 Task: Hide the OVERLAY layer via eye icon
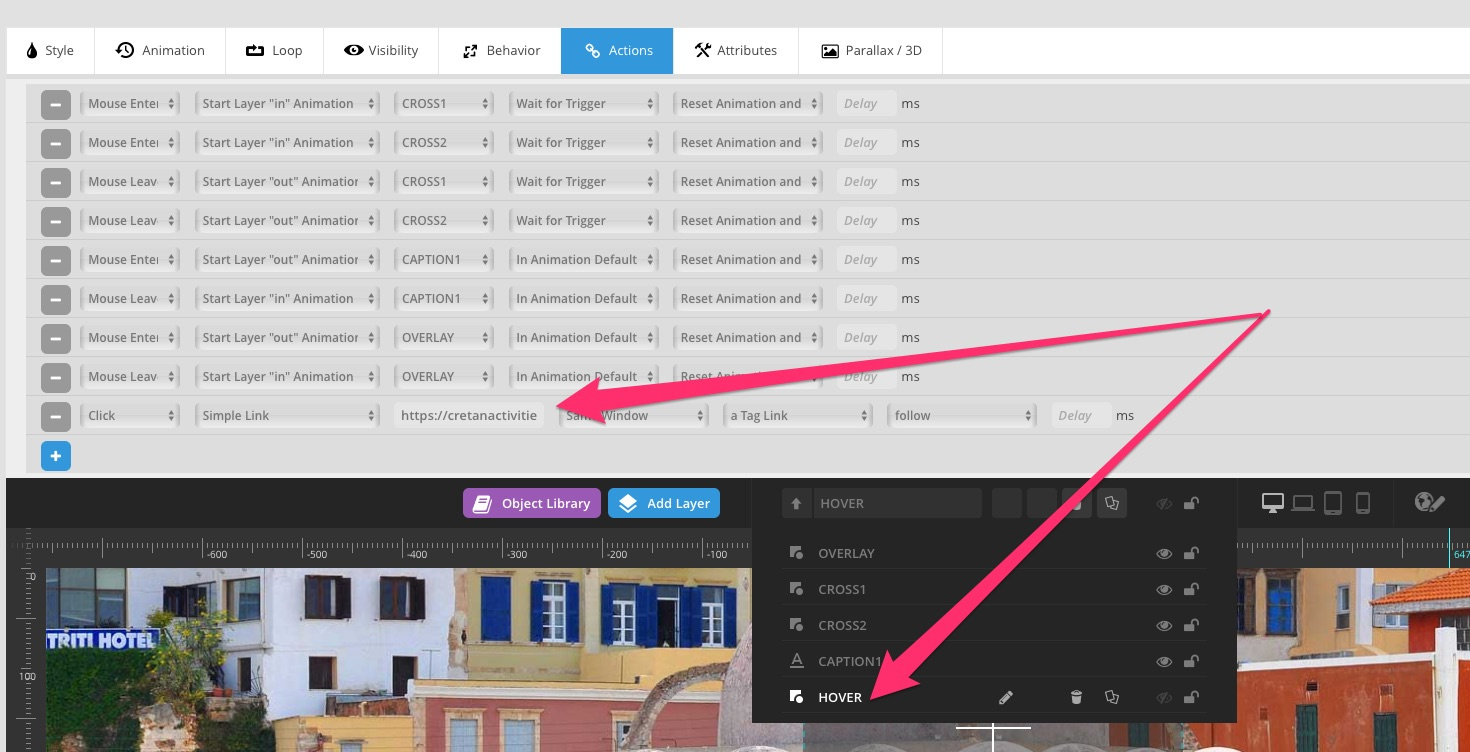(x=1164, y=553)
